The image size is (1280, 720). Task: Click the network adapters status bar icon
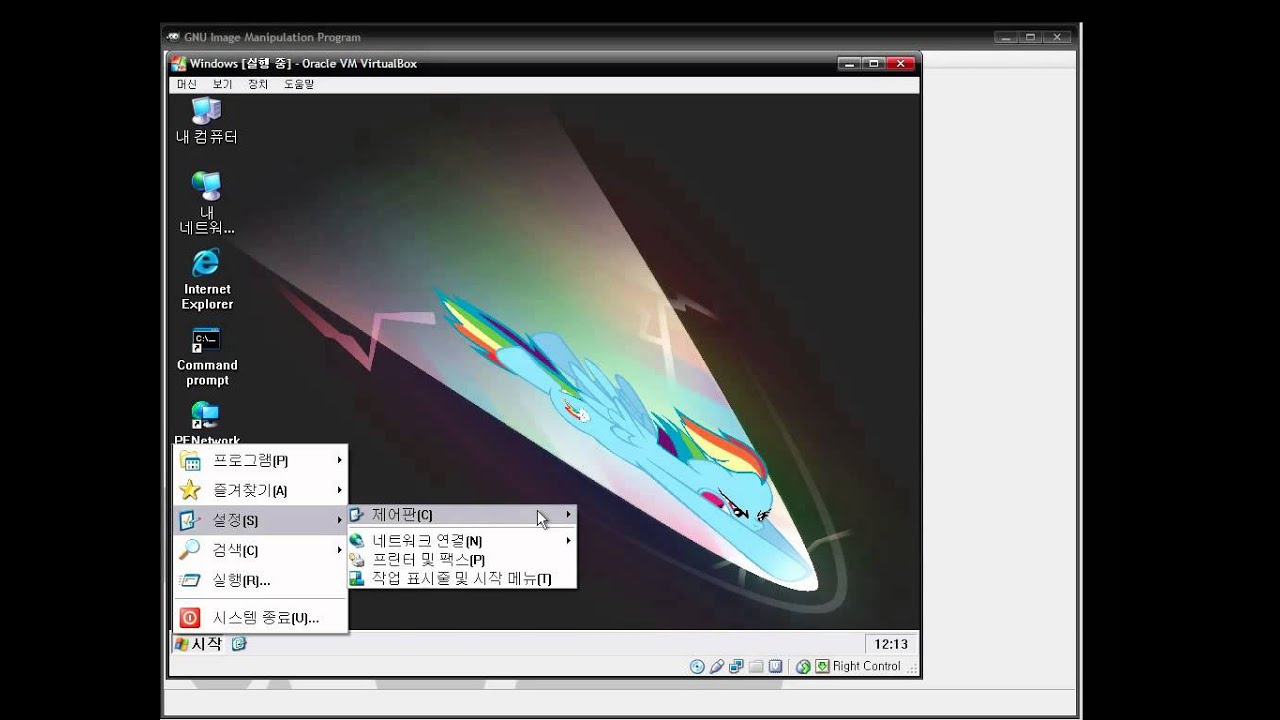pyautogui.click(x=736, y=666)
